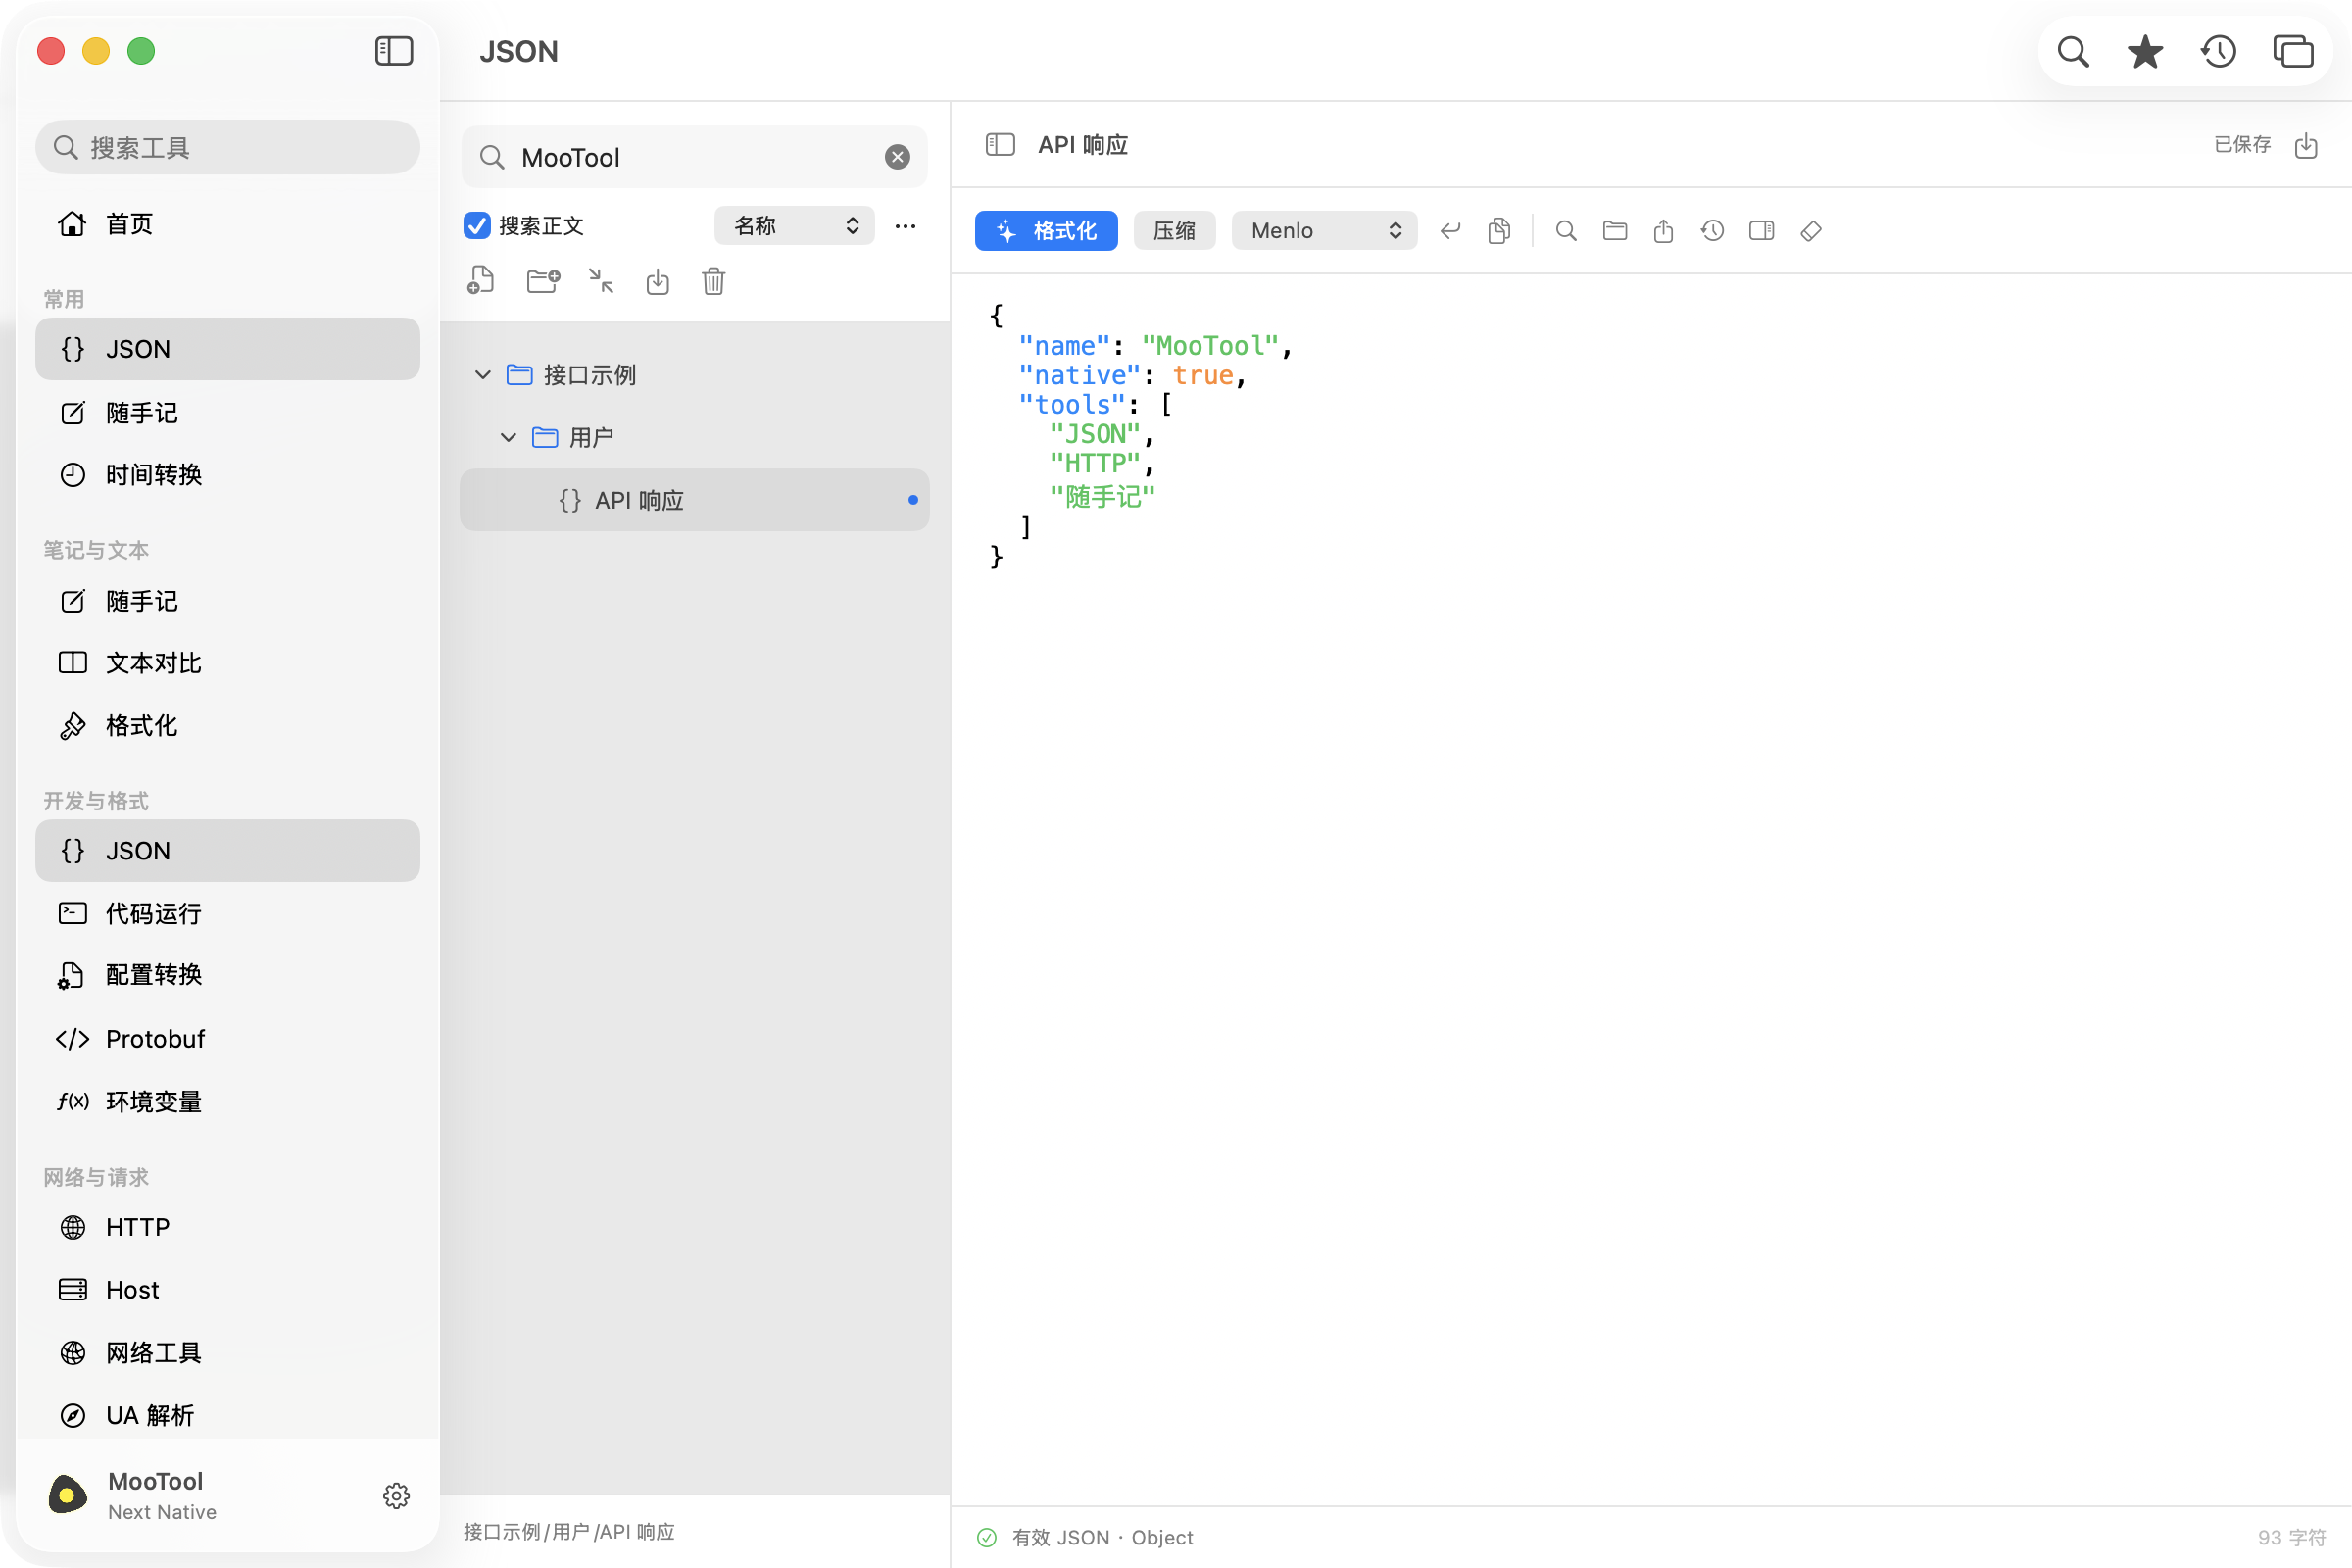Open the history clock icon in editor toolbar
2352x1568 pixels.
point(1712,231)
